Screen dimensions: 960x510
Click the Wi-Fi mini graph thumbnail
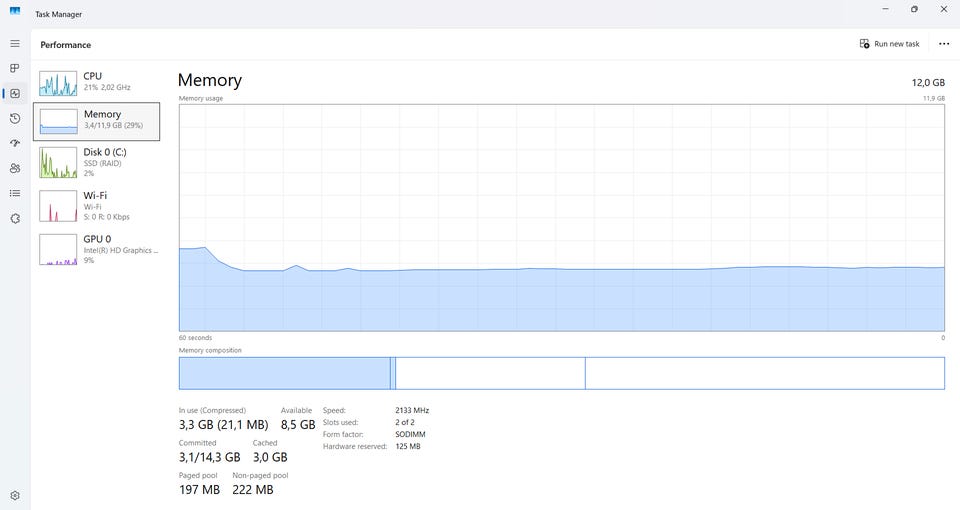(x=58, y=206)
